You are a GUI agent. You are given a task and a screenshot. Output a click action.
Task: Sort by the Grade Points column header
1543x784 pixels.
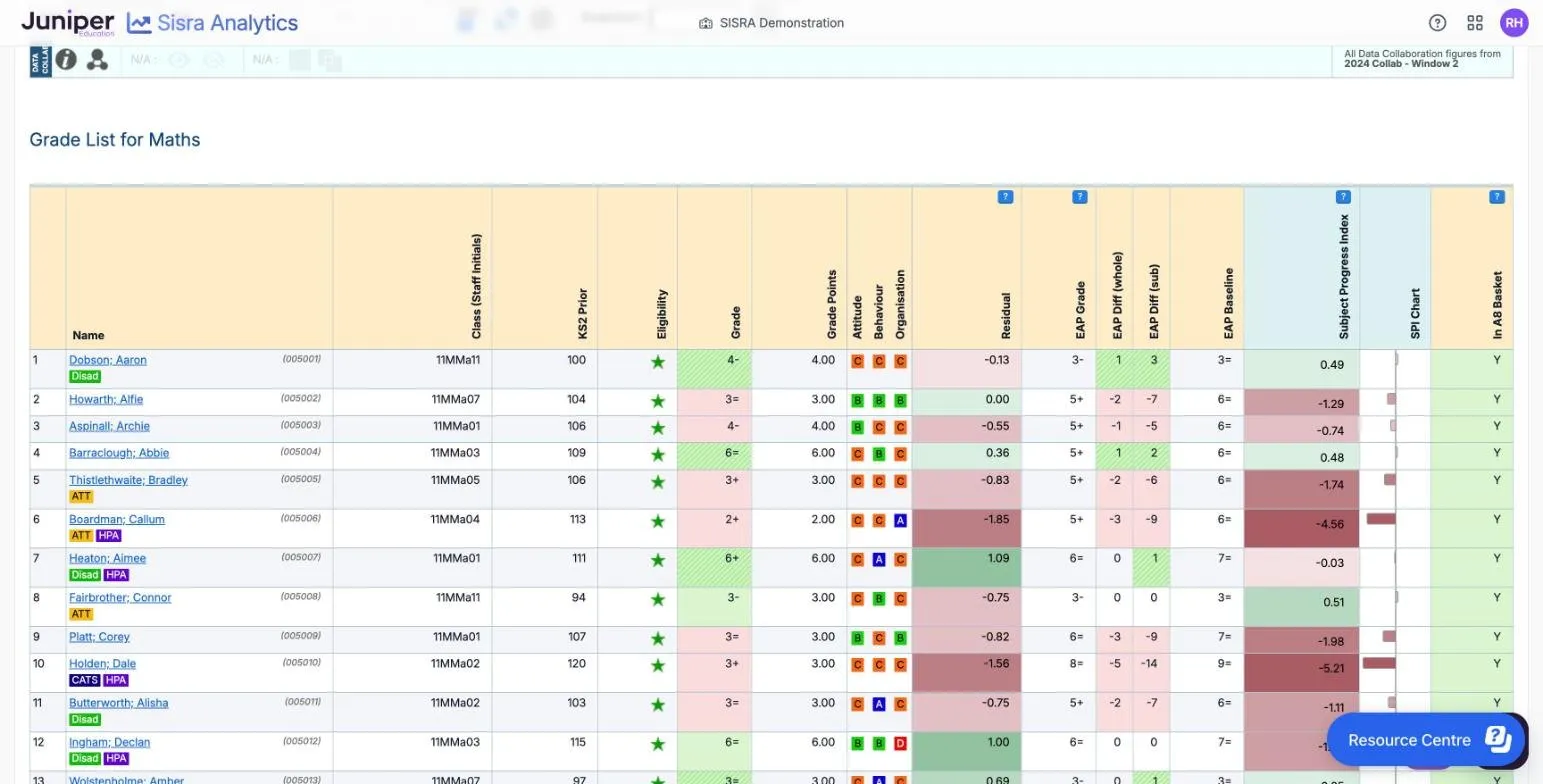point(832,305)
